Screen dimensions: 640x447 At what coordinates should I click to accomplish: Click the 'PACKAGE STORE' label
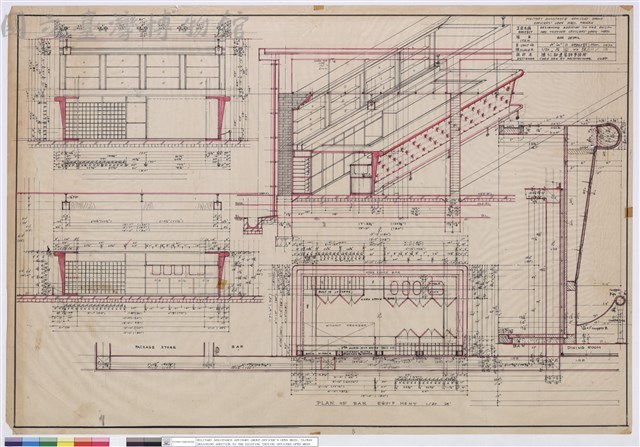[155, 347]
